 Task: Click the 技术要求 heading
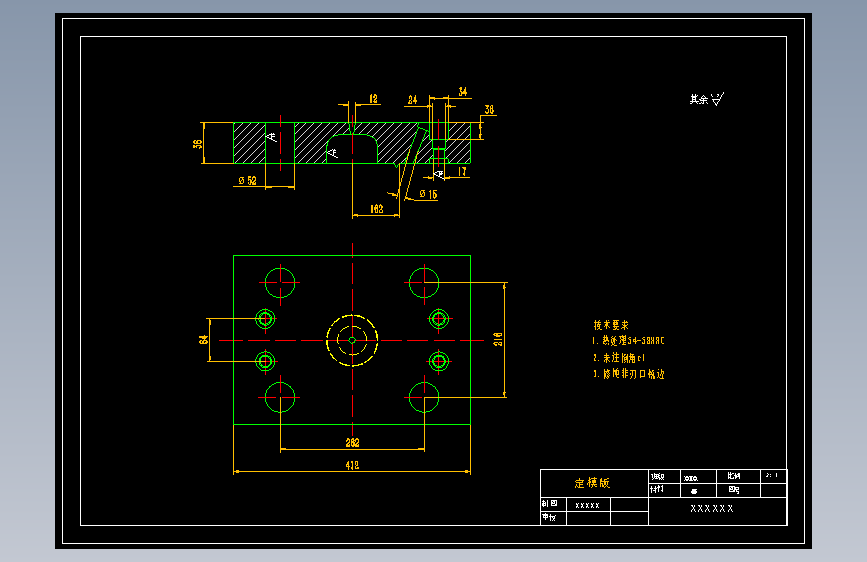point(611,325)
